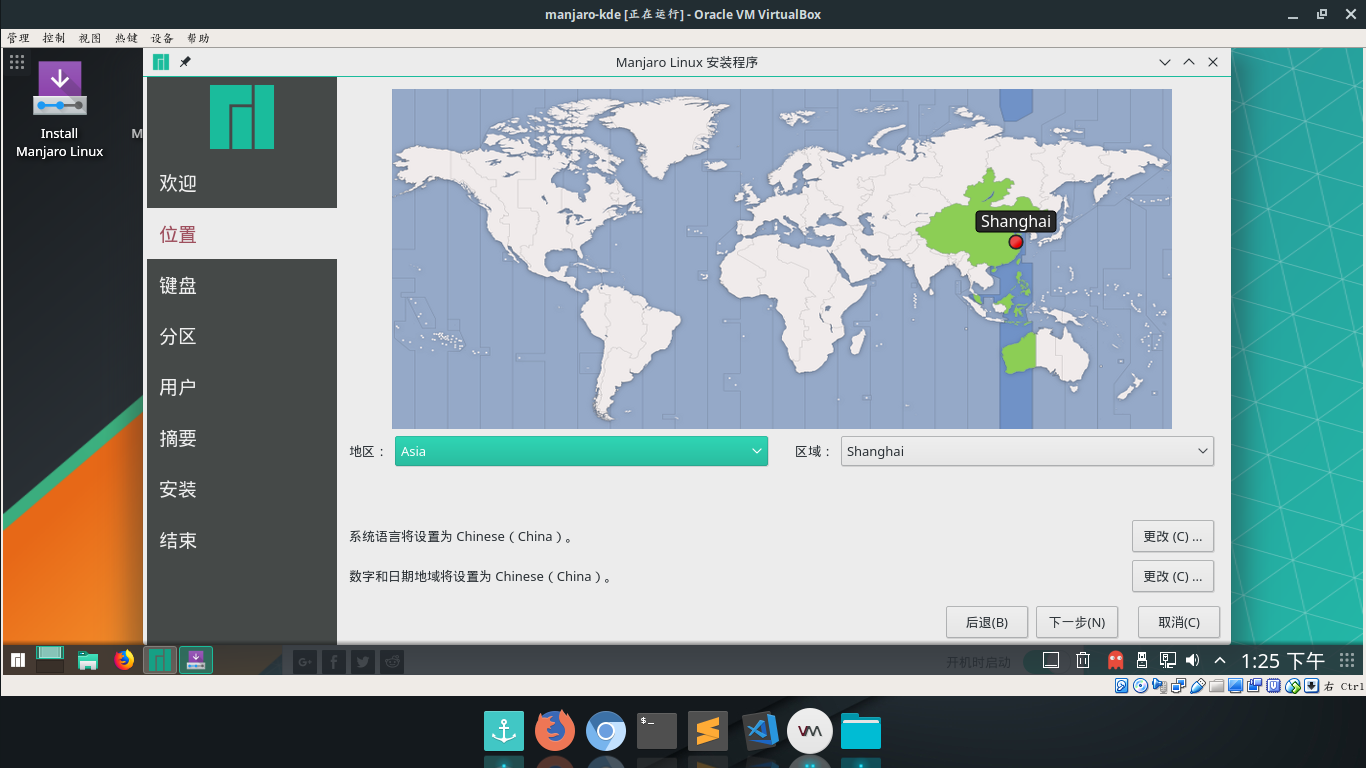
Task: Click the 1:25 clock in the panel
Action: click(x=1283, y=660)
